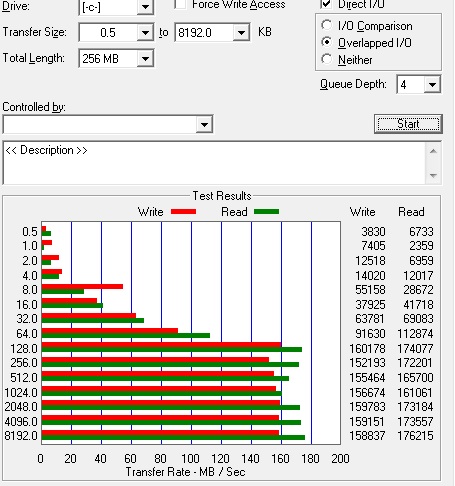Click the 8.0 KB write bar in chart

(82, 286)
